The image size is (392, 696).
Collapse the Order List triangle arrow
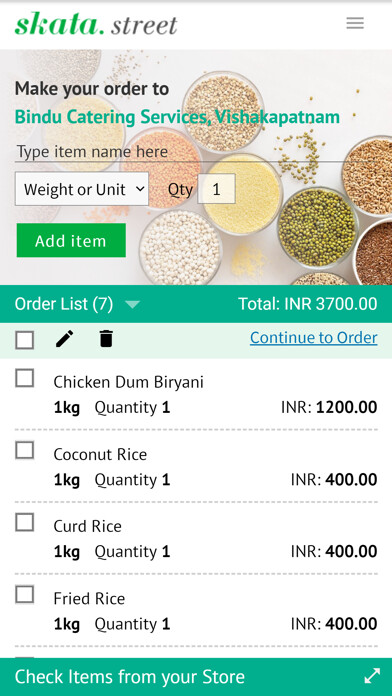[x=132, y=304]
